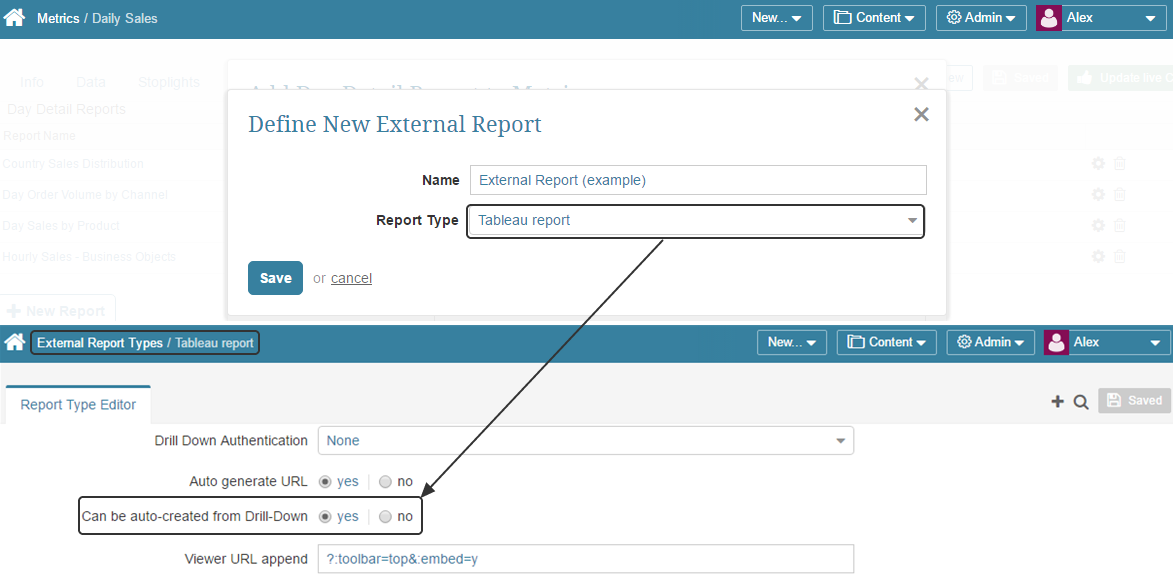The image size is (1173, 580).
Task: Click the add (+) icon in Report Type Editor
Action: tap(1057, 400)
